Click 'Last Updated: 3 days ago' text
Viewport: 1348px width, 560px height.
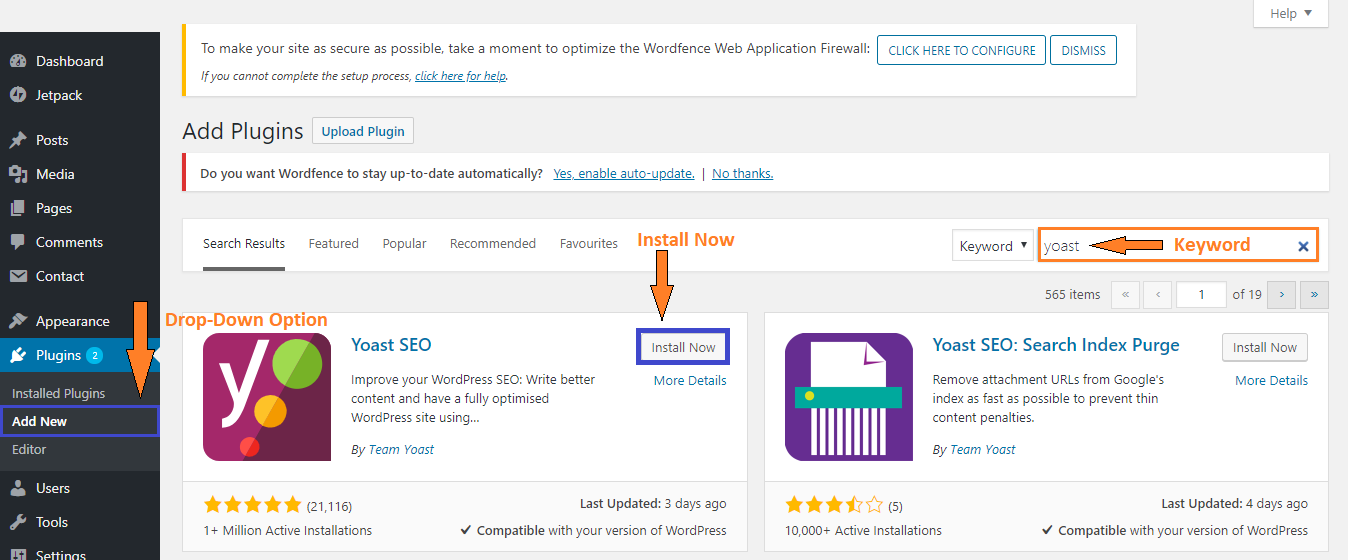653,504
